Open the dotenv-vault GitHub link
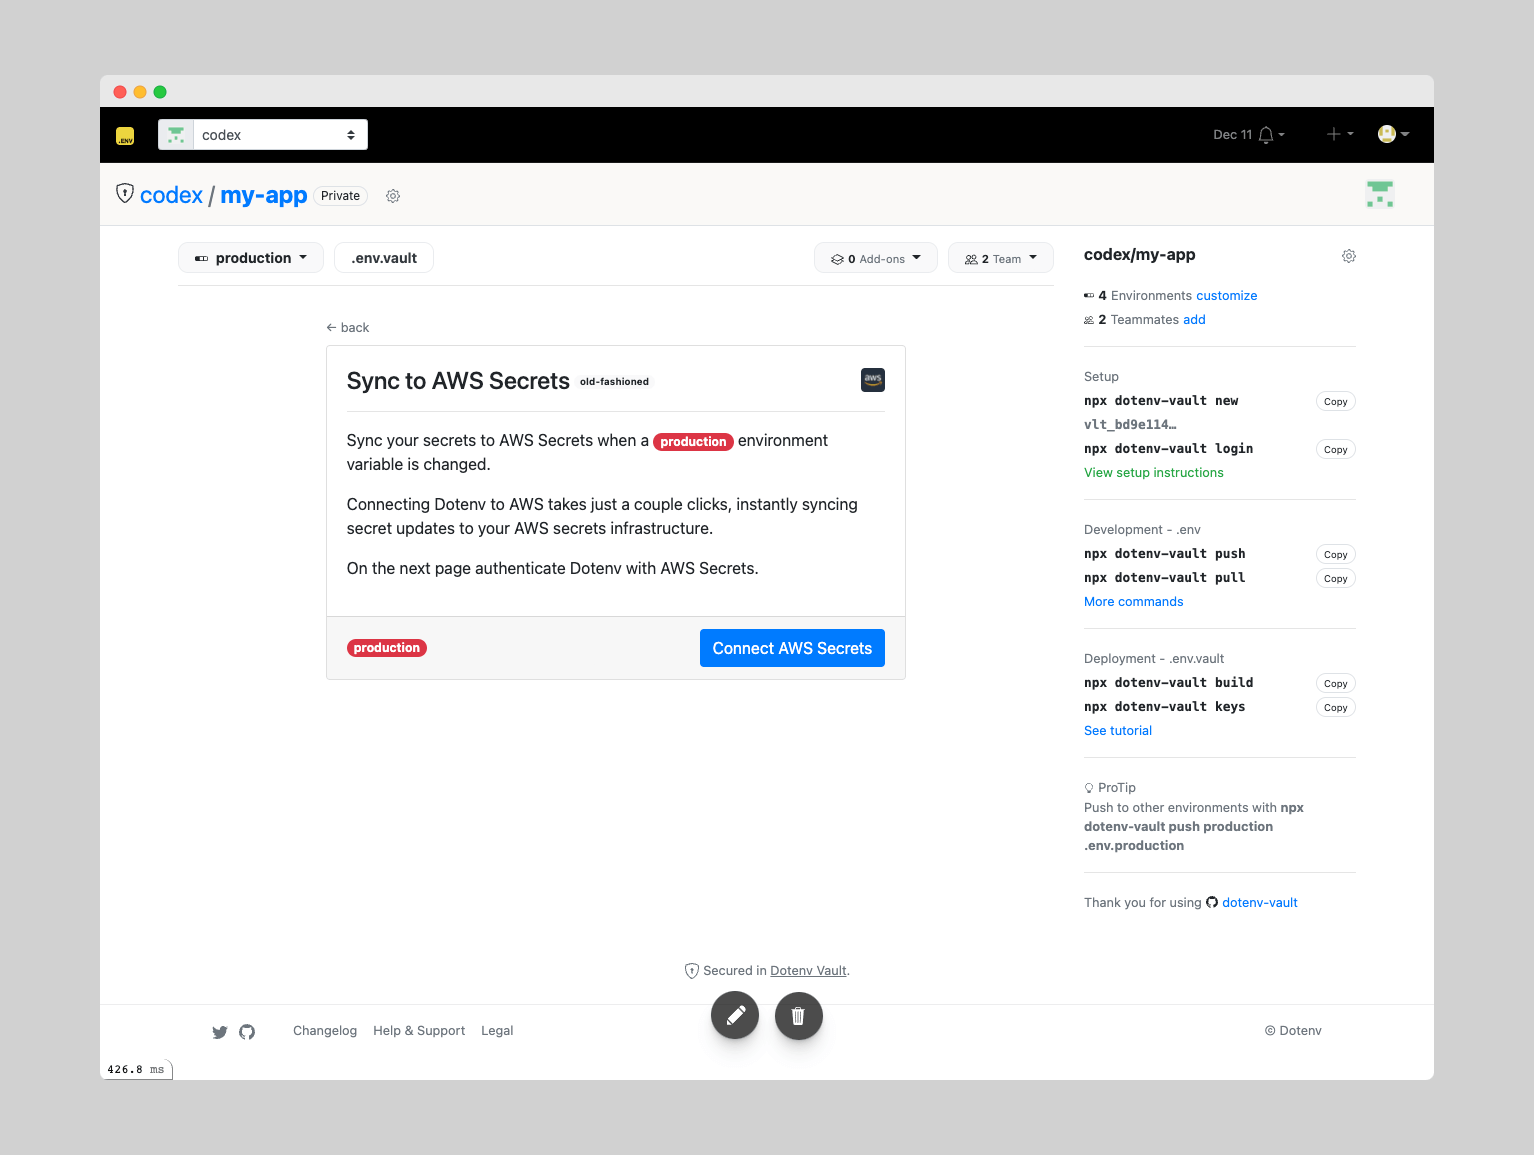 click(x=1259, y=902)
